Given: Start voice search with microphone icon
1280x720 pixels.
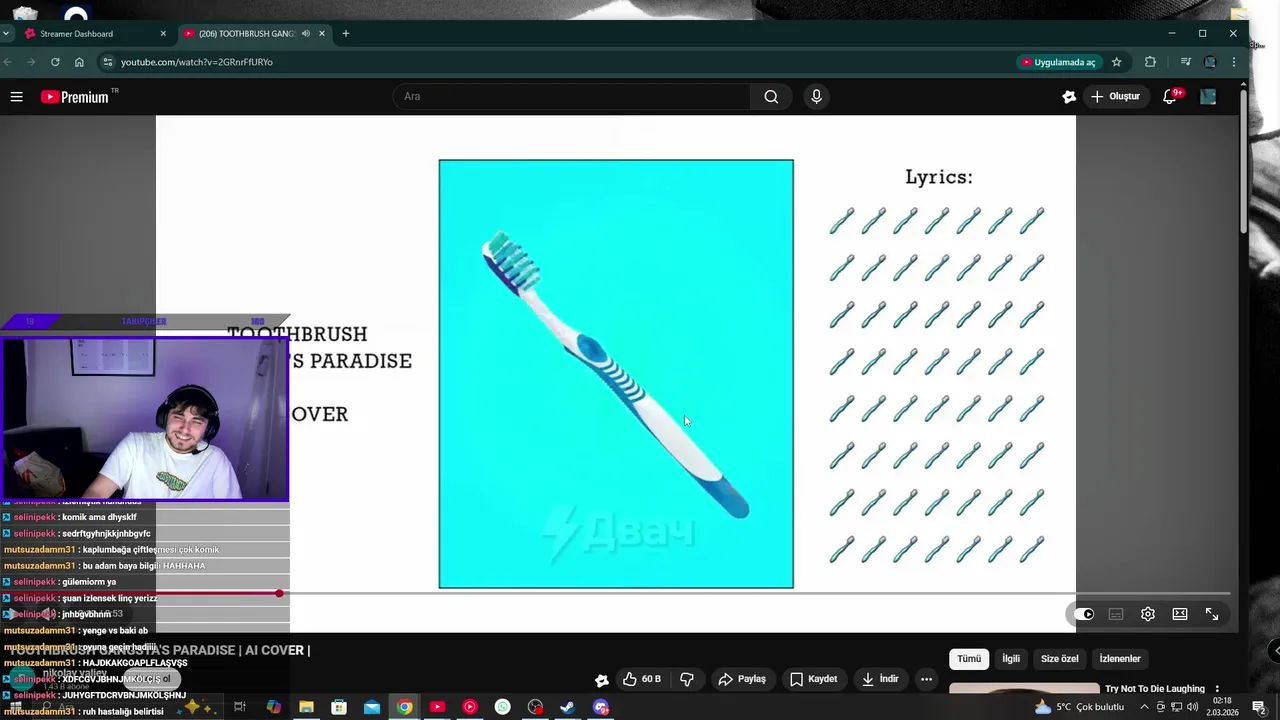Looking at the screenshot, I should 816,97.
